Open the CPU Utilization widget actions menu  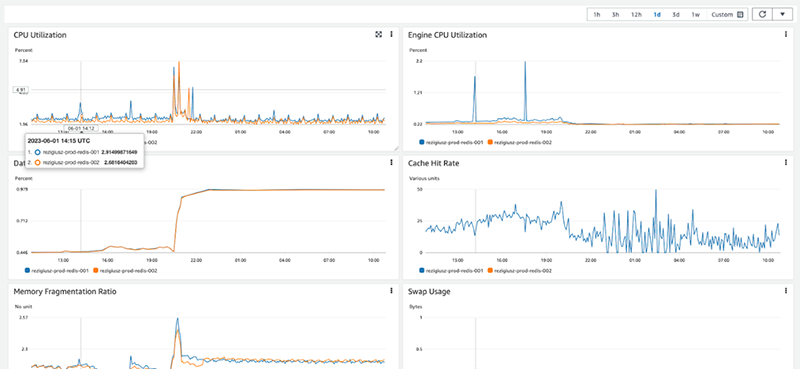pyautogui.click(x=391, y=34)
